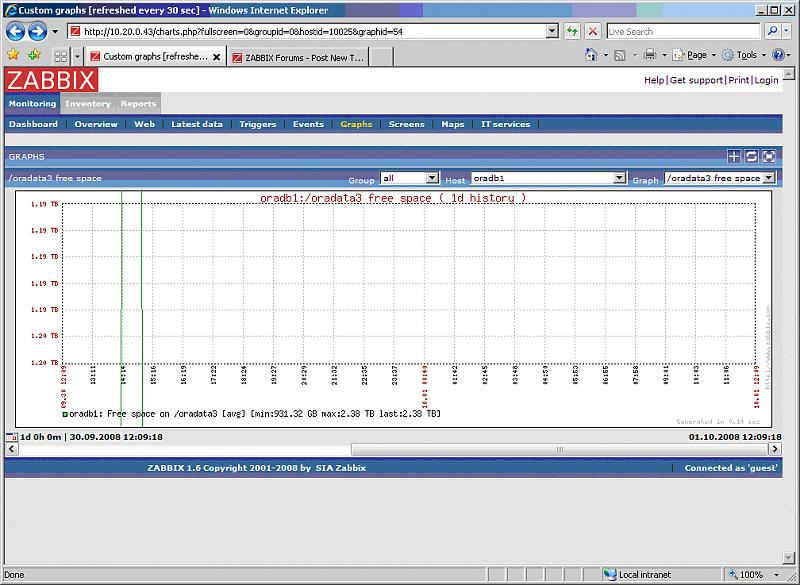The height and width of the screenshot is (585, 800).
Task: Open the IE Tools menu dropdown
Action: [745, 55]
